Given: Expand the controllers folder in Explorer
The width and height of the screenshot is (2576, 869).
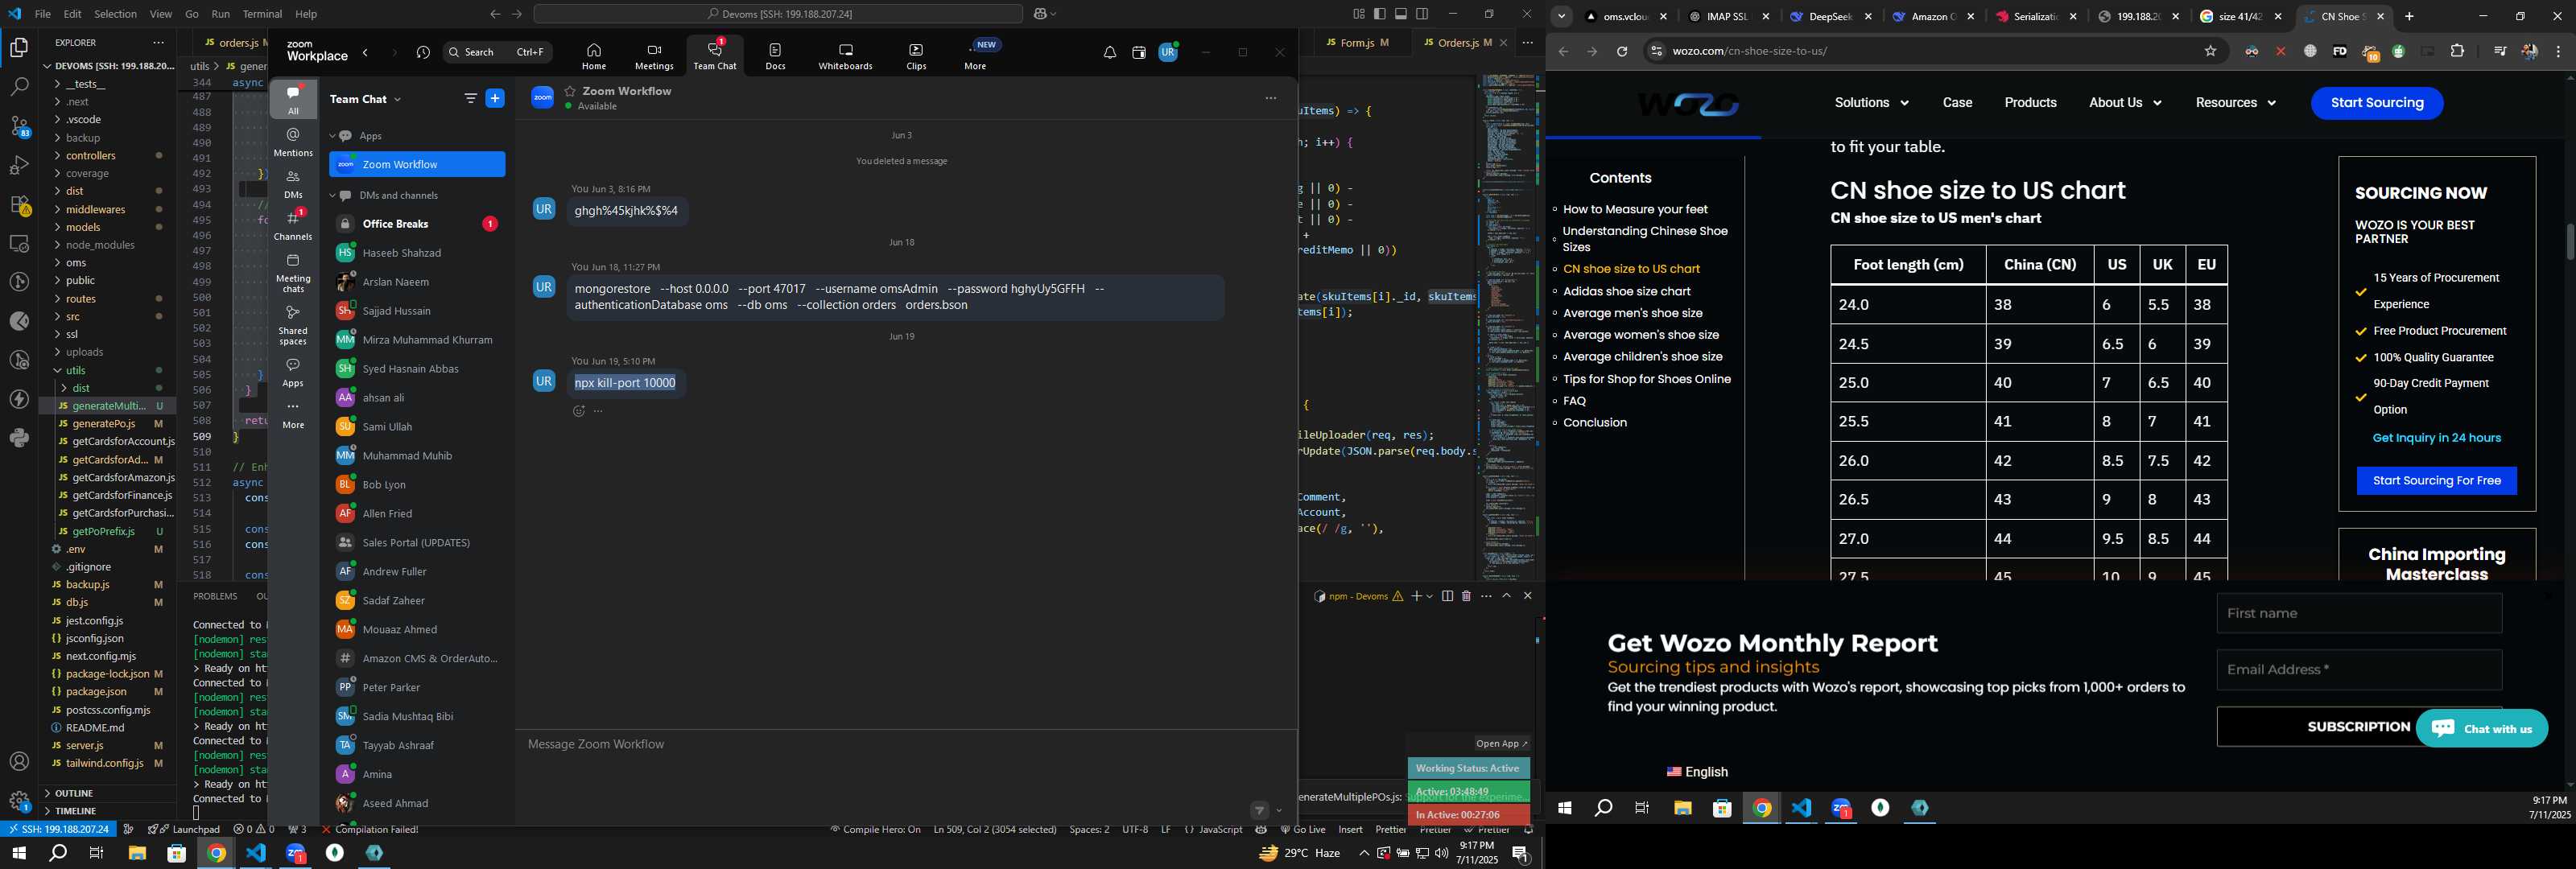Looking at the screenshot, I should coord(108,156).
